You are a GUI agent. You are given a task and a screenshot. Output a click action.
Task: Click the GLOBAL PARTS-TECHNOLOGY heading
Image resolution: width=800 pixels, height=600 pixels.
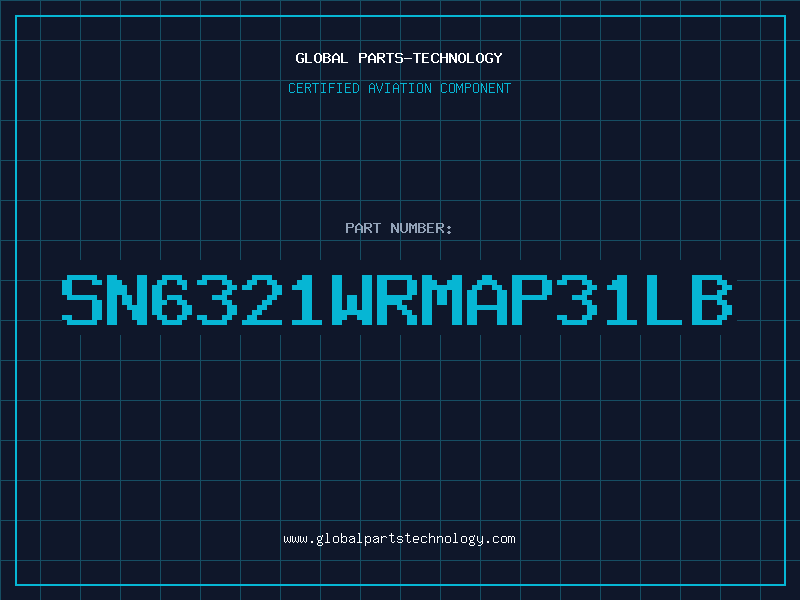399,58
